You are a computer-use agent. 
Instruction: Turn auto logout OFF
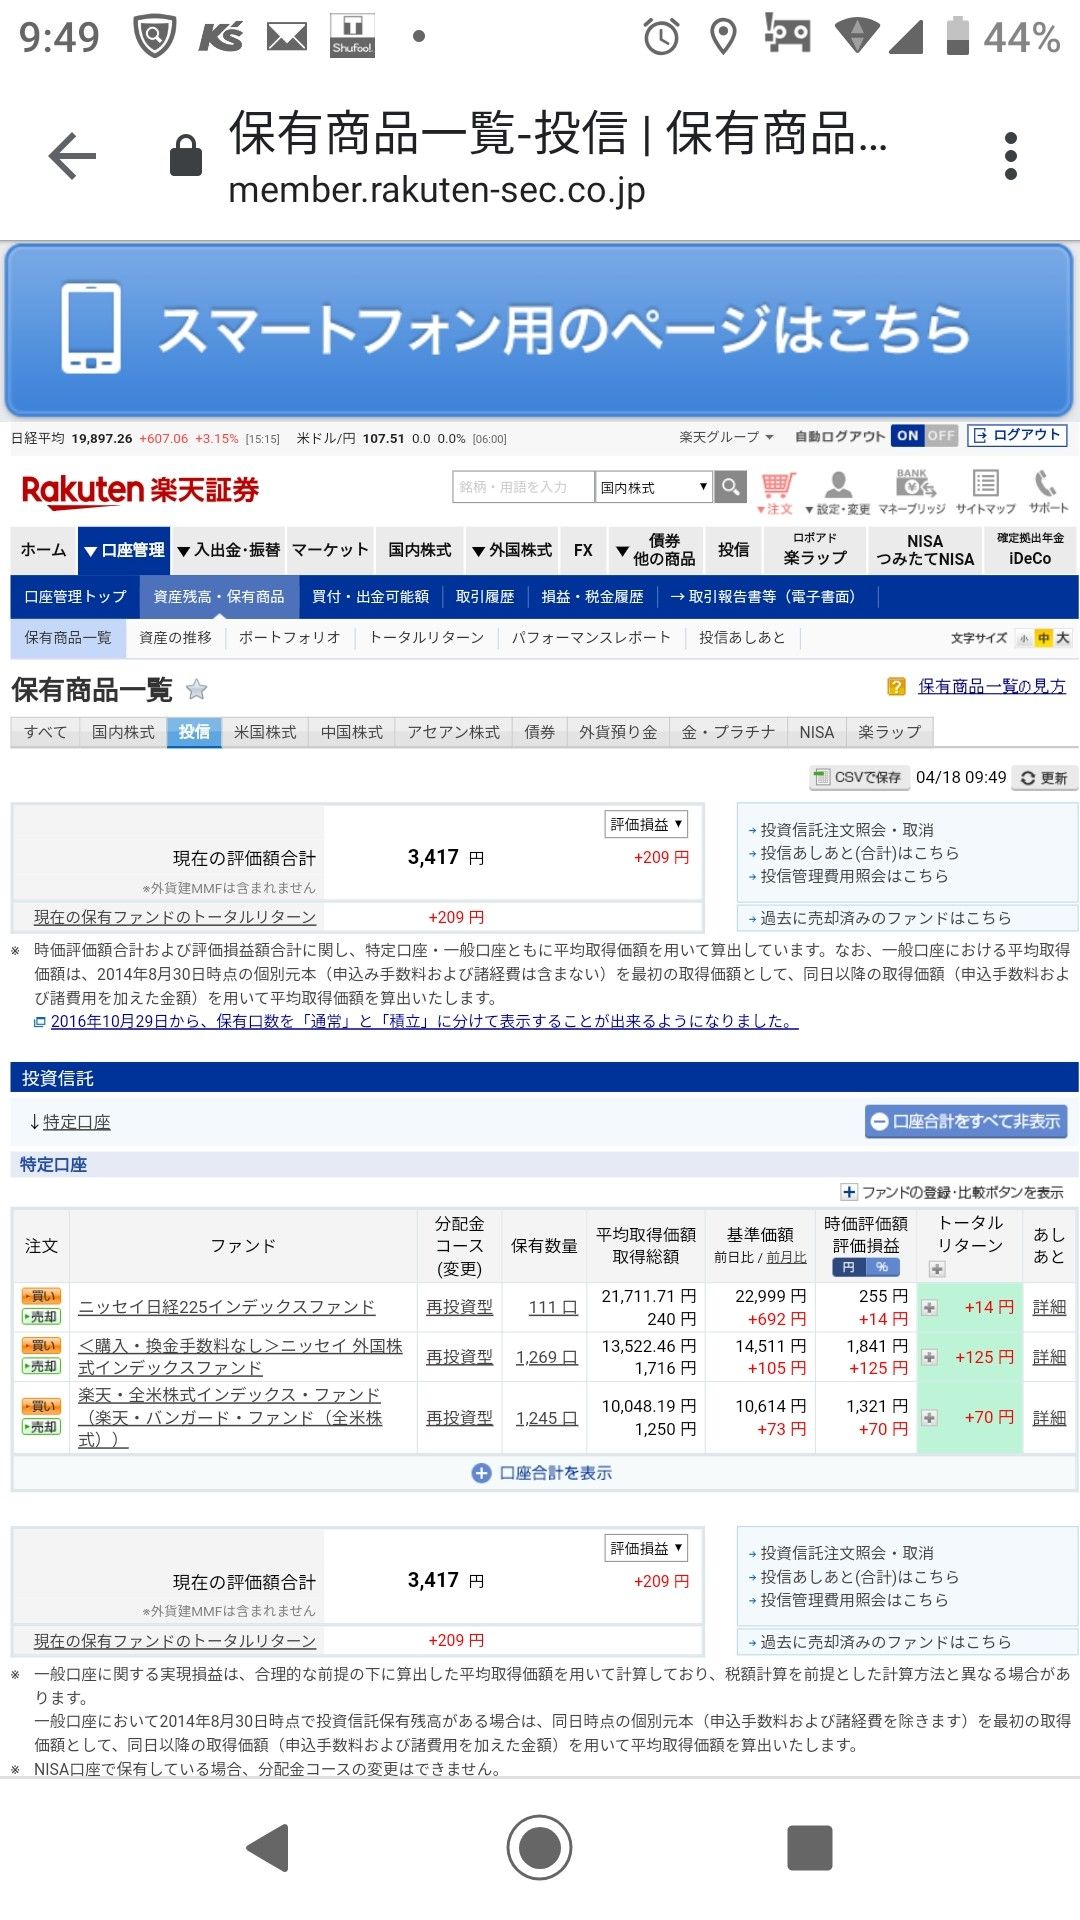940,436
